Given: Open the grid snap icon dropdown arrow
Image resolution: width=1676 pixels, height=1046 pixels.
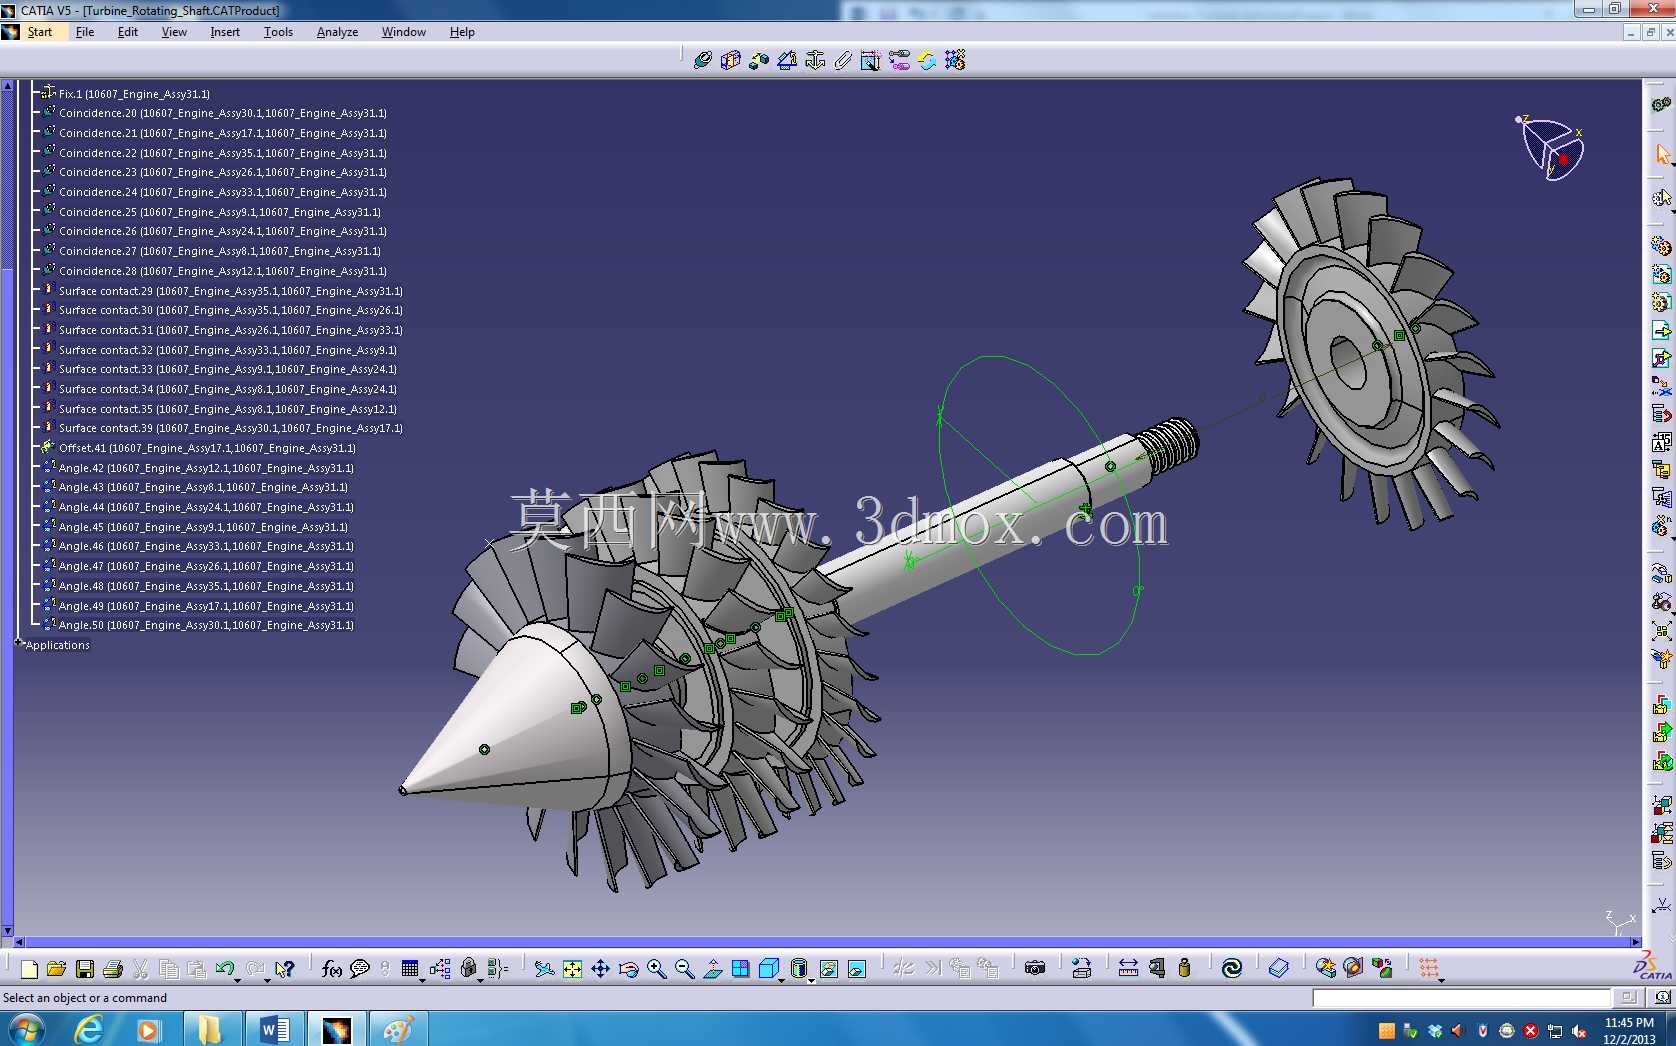Looking at the screenshot, I should (1441, 980).
